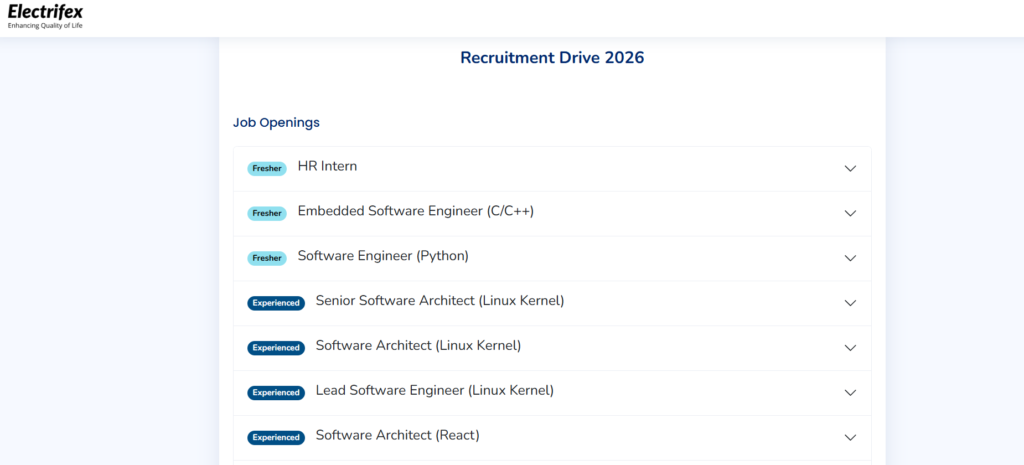Select the HR Intern job title
This screenshot has width=1024, height=465.
(327, 166)
